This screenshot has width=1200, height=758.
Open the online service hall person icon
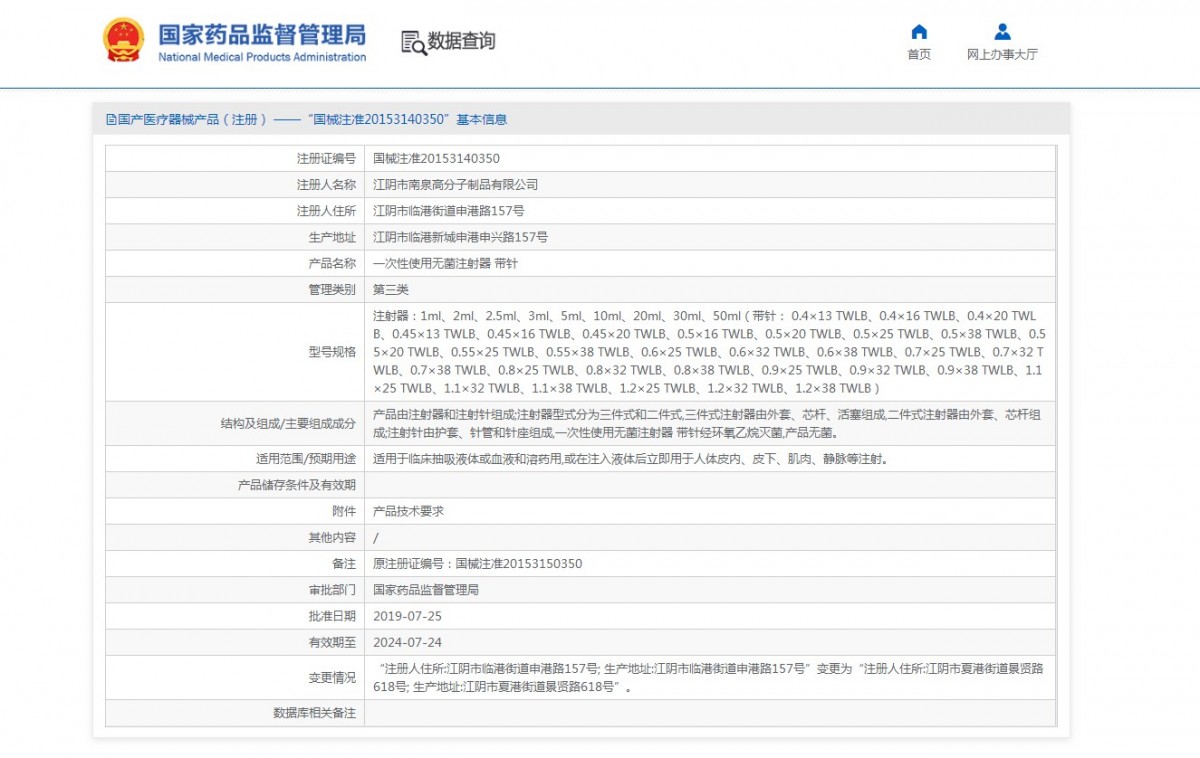click(x=1002, y=31)
